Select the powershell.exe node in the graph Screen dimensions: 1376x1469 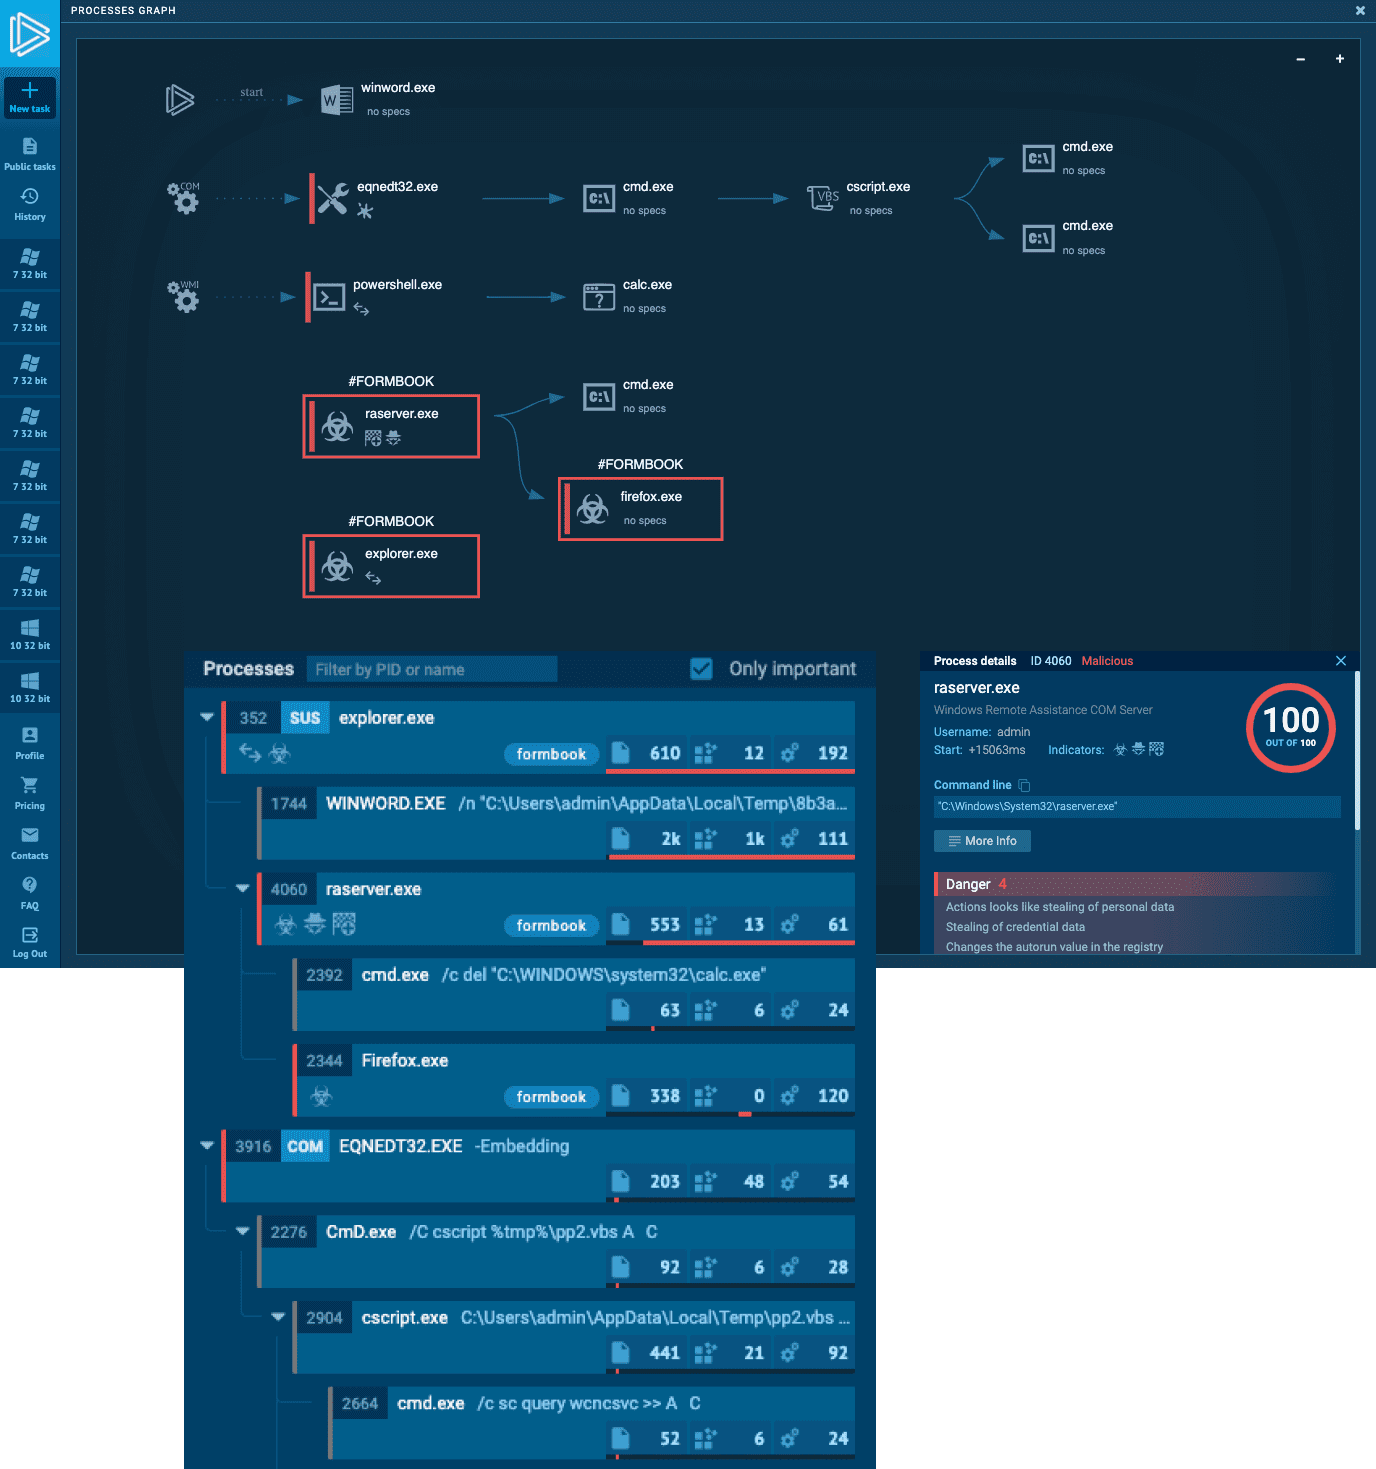click(x=375, y=297)
